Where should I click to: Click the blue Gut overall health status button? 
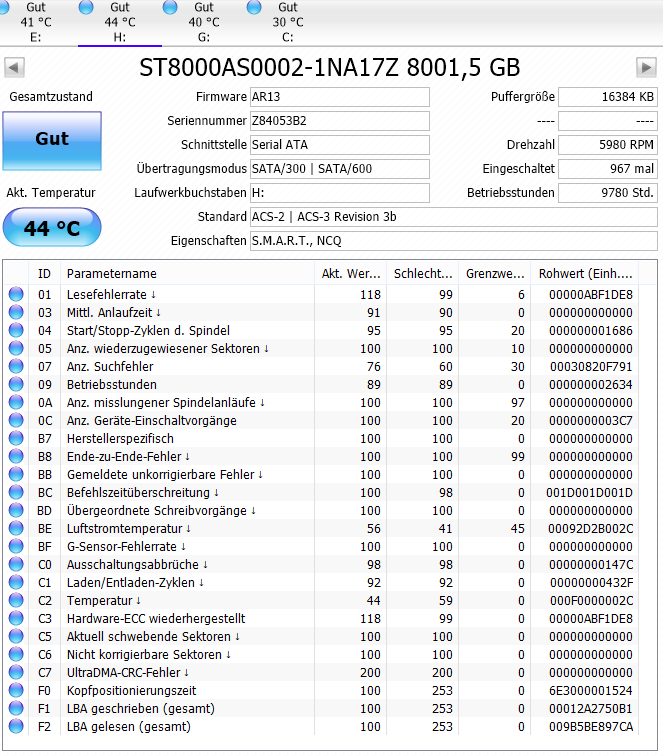[x=52, y=141]
